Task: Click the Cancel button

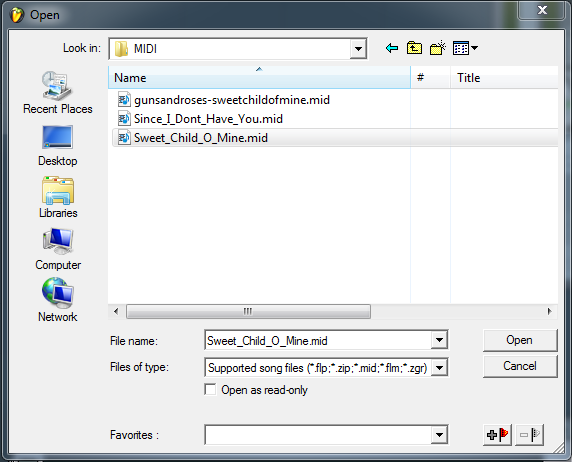Action: pyautogui.click(x=520, y=366)
